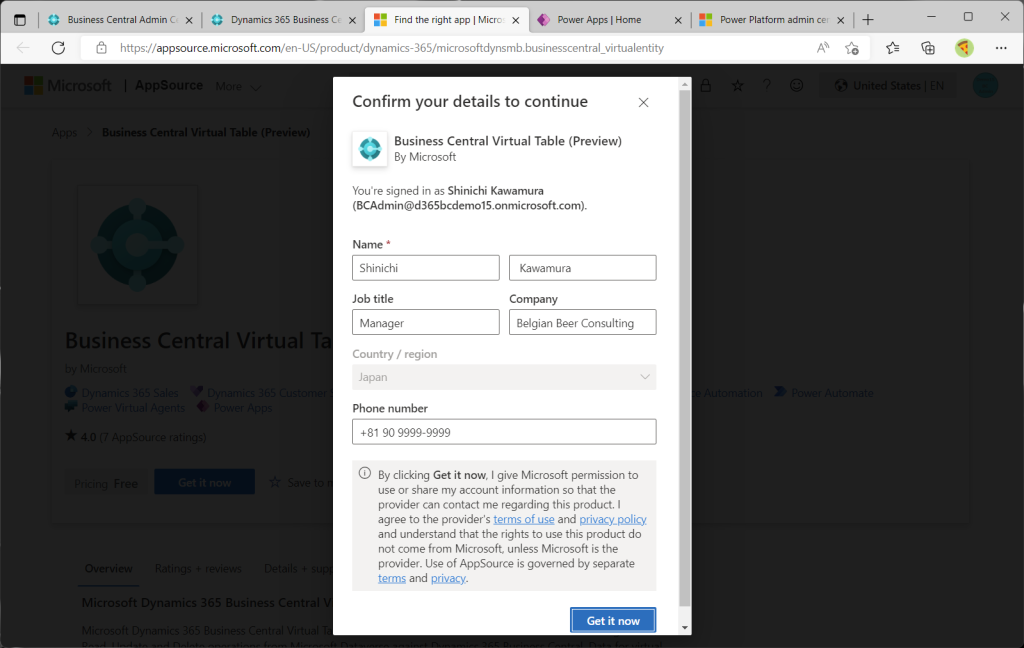Close the Power Platform admin center tab
Image resolution: width=1024 pixels, height=648 pixels.
(840, 20)
